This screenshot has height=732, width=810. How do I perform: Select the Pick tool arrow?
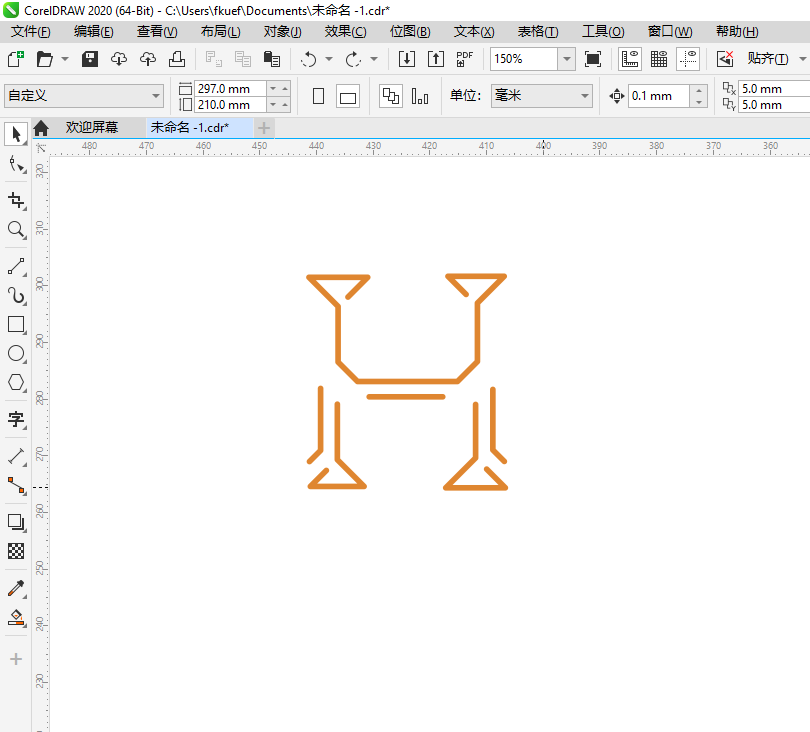(16, 134)
